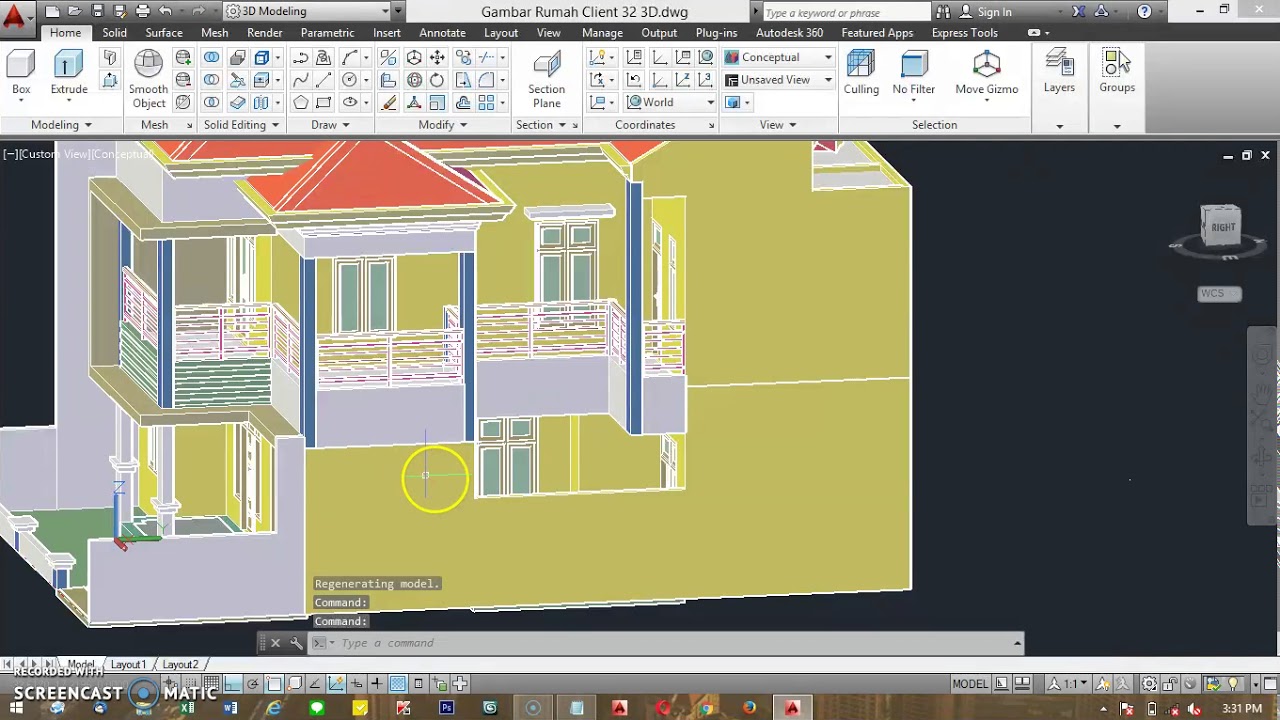
Task: Click the No Filter selection icon
Action: pos(913,73)
